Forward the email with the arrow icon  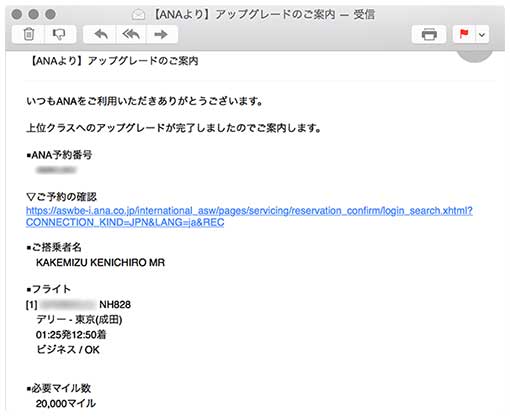[x=161, y=34]
